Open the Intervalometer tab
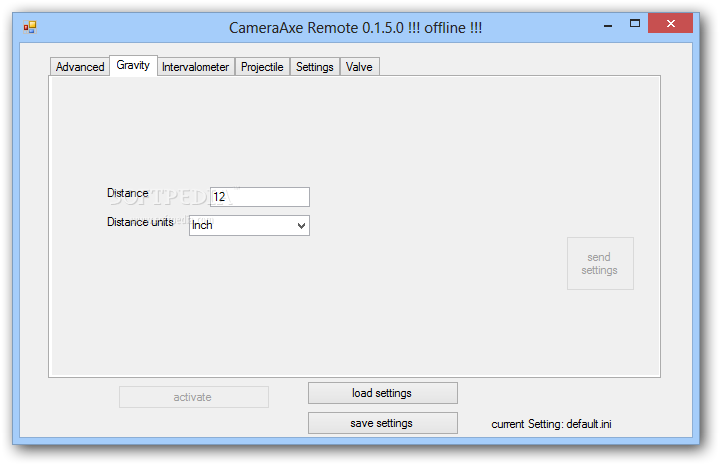The width and height of the screenshot is (720, 465). coord(195,67)
